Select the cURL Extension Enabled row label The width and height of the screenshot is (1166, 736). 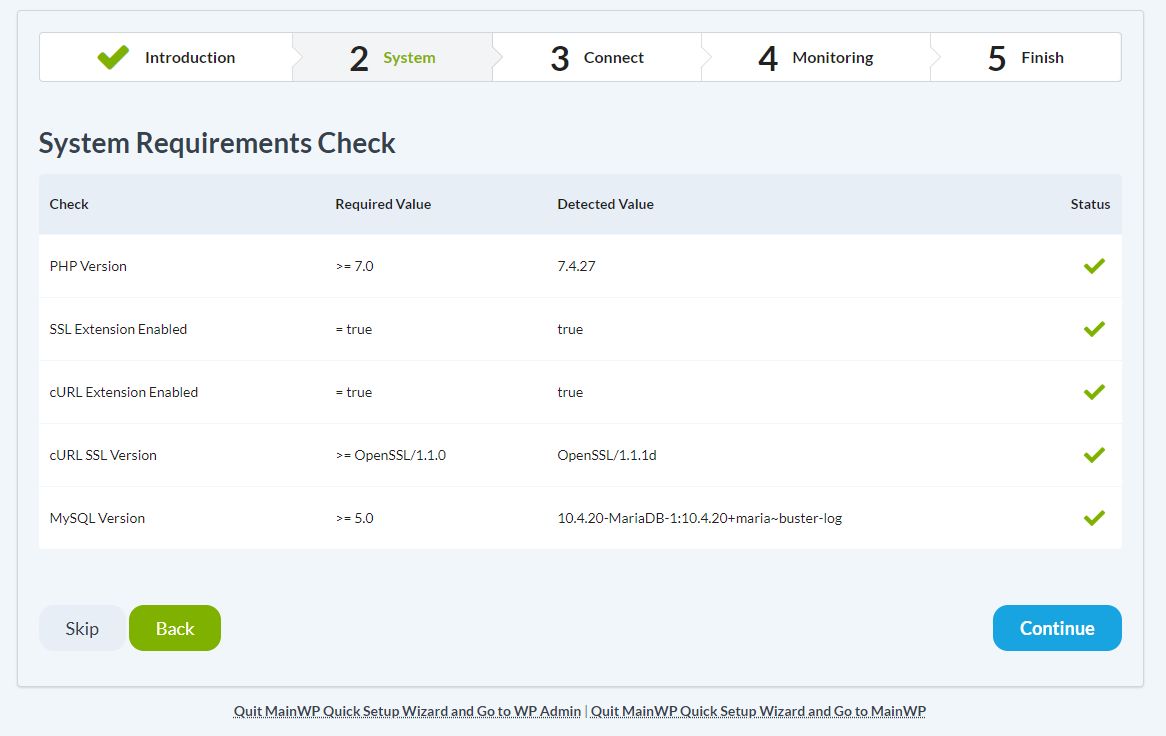(123, 392)
